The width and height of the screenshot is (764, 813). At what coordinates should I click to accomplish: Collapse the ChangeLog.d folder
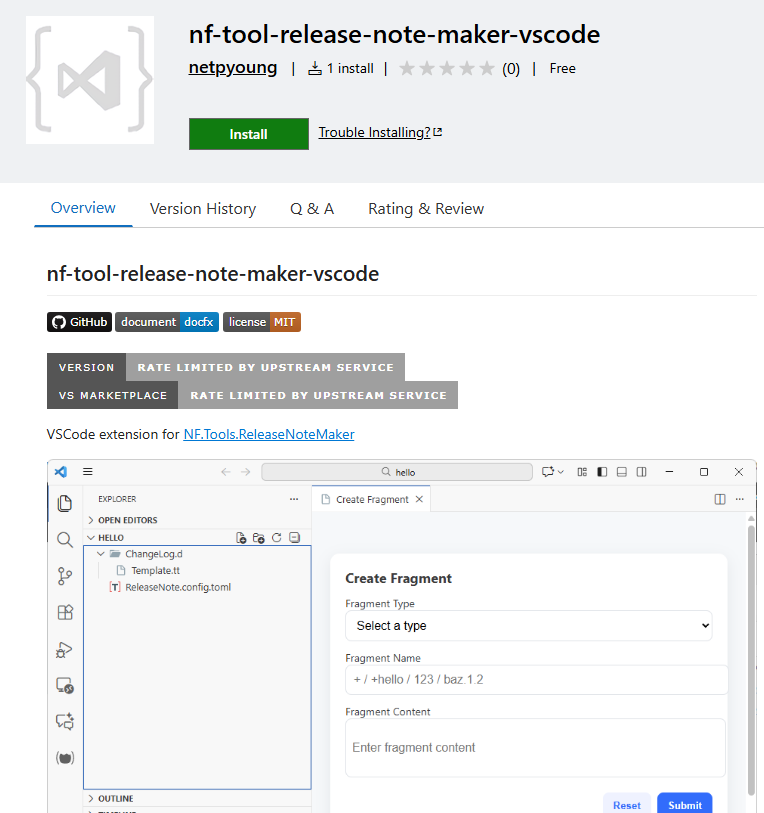click(x=100, y=554)
